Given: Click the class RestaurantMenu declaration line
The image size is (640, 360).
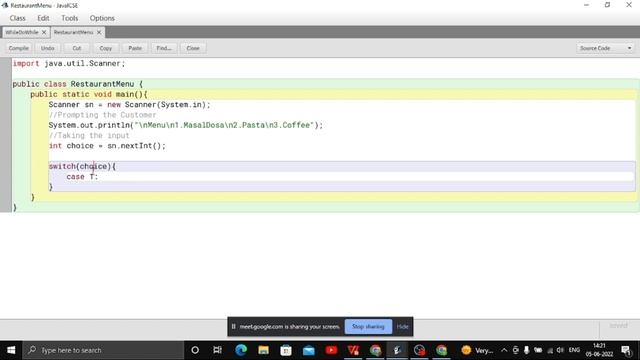Looking at the screenshot, I should click(x=78, y=84).
